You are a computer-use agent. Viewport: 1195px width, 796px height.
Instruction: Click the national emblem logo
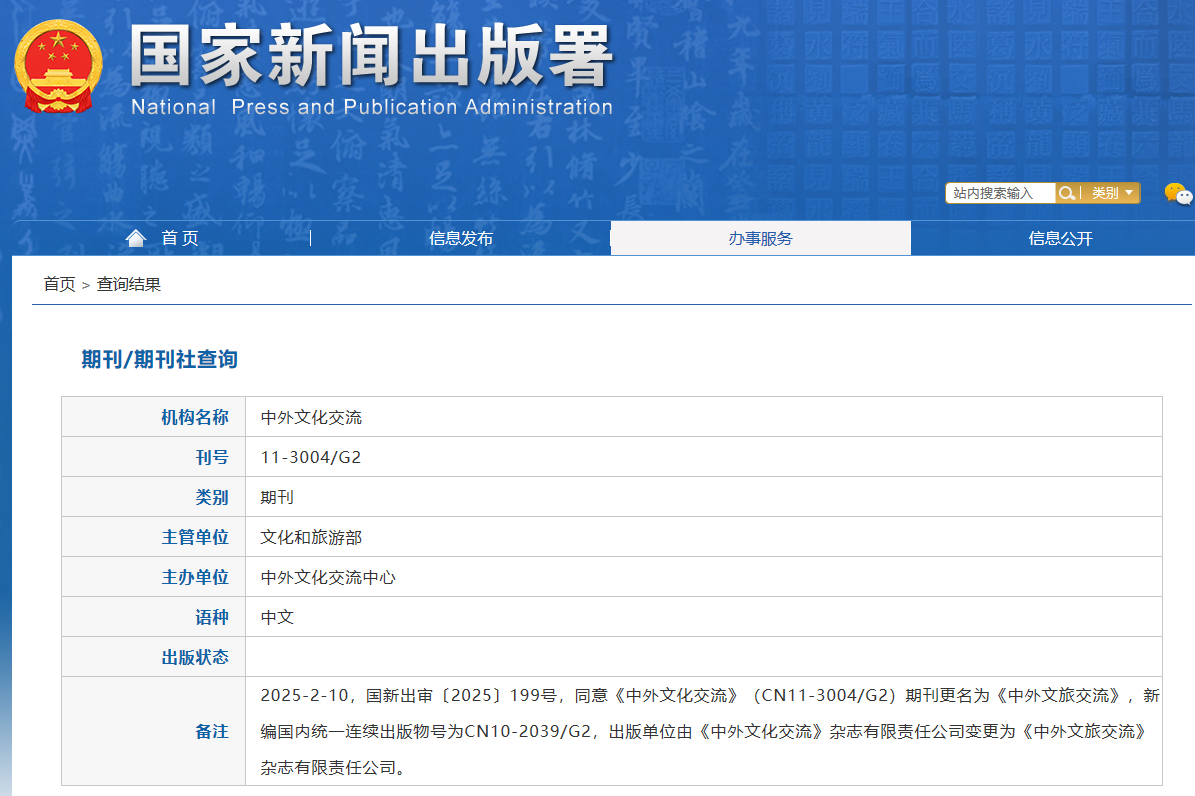(x=58, y=67)
